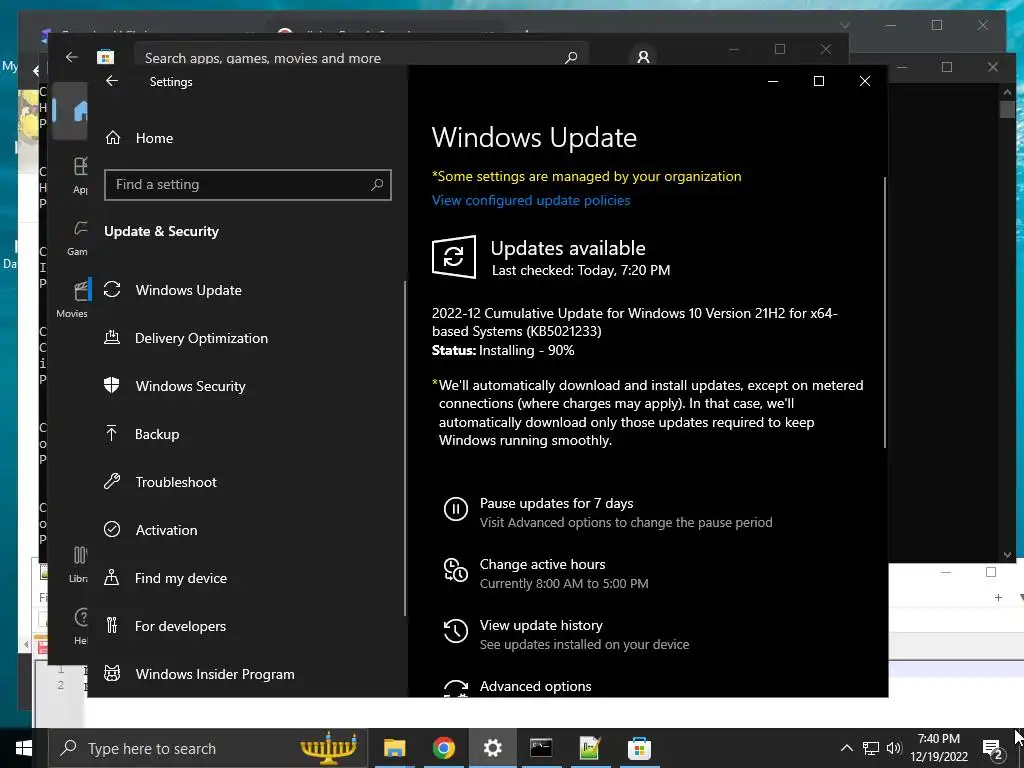Image resolution: width=1024 pixels, height=768 pixels.
Task: Click Microsoft Store search magnifier icon
Action: 571,57
